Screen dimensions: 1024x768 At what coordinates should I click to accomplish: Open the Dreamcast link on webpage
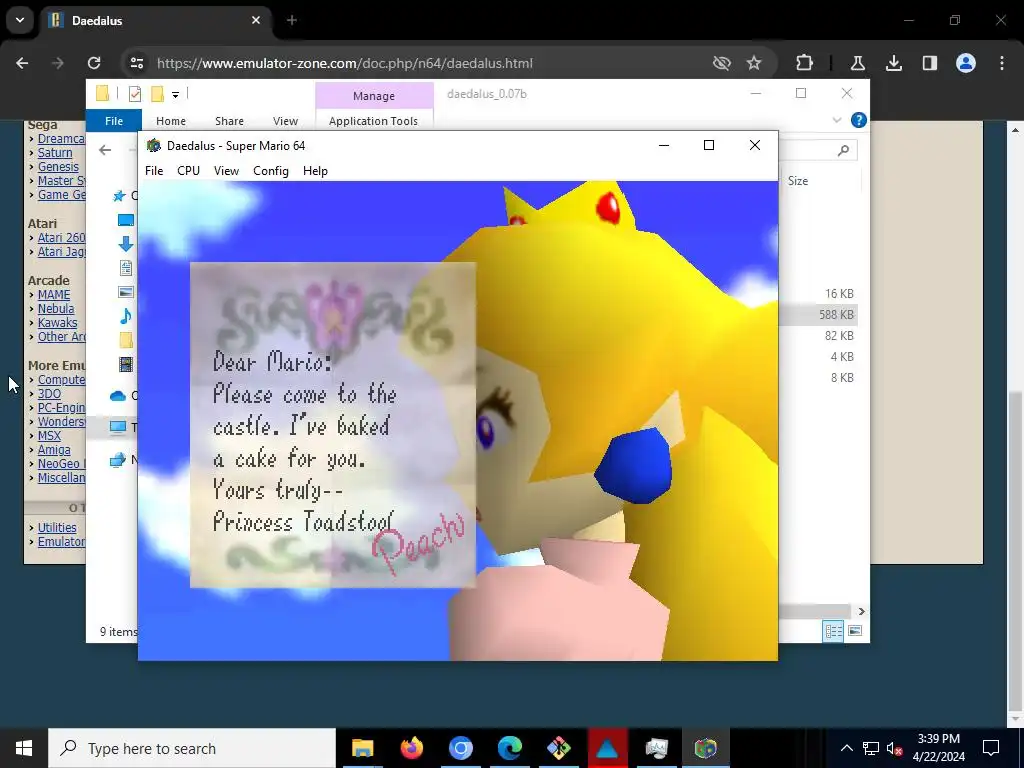61,138
